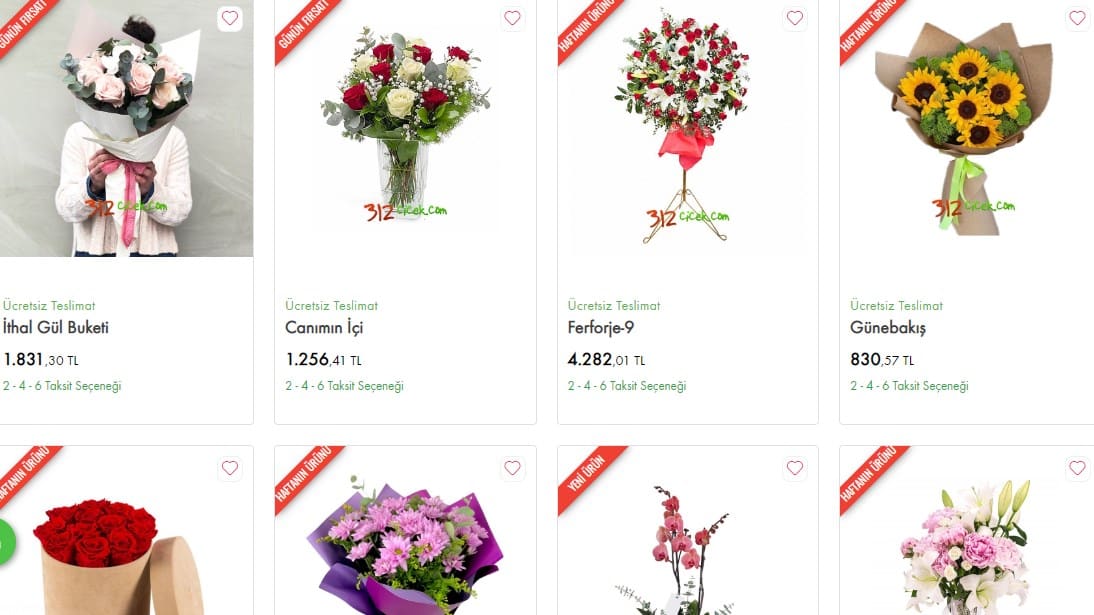Click installment options under Ferforje-9
The image size is (1094, 615).
pyautogui.click(x=627, y=385)
